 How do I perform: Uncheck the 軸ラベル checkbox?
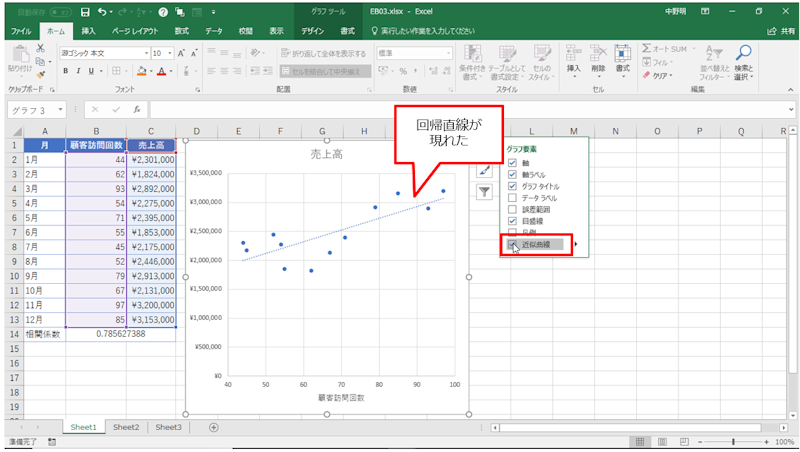coord(513,173)
